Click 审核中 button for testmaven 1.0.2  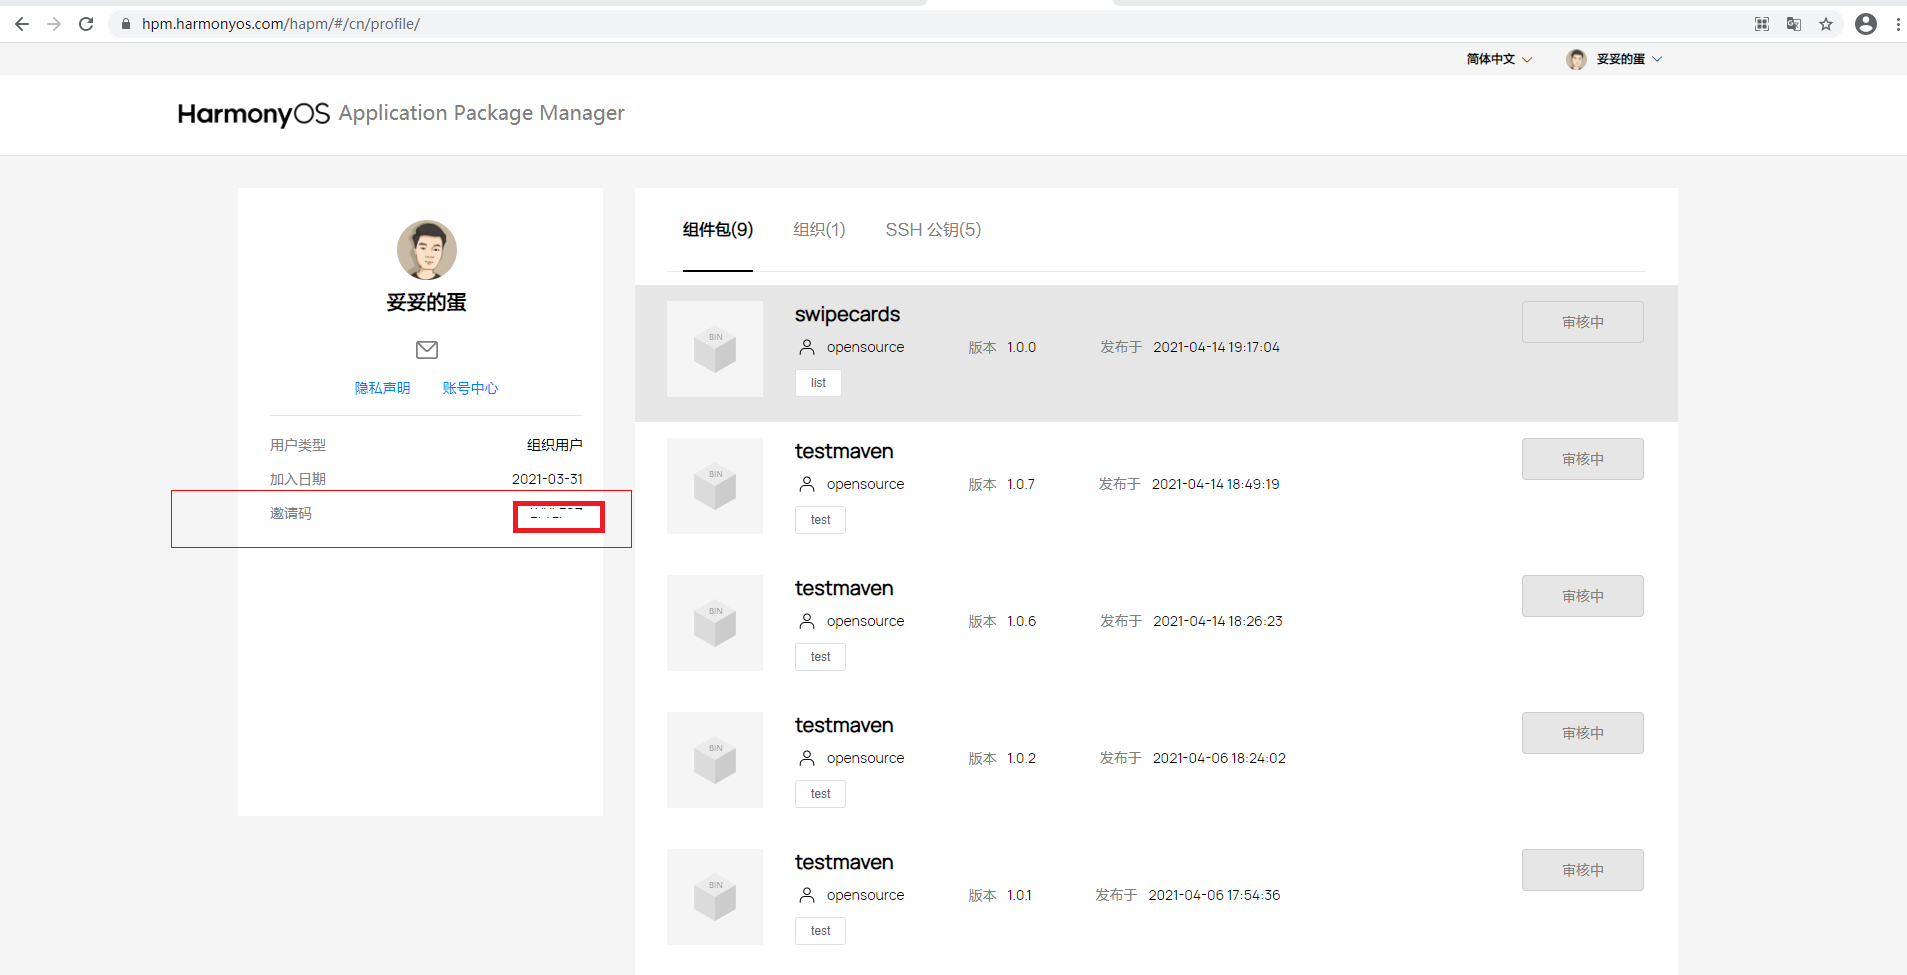tap(1583, 733)
